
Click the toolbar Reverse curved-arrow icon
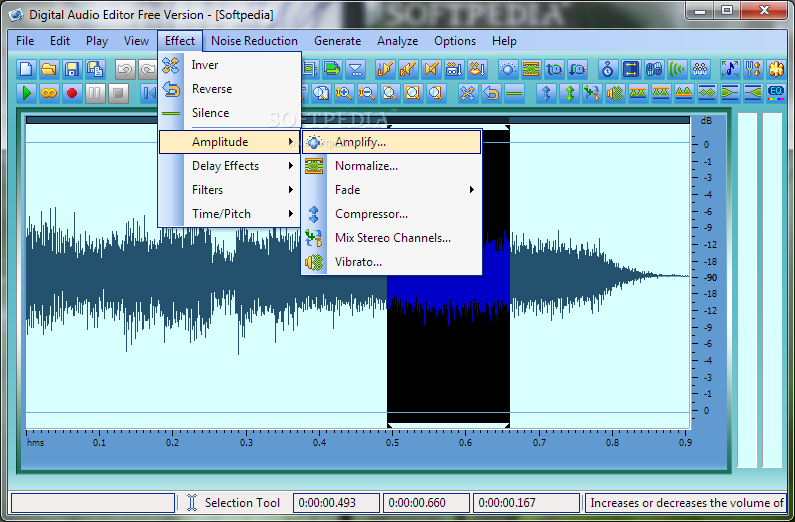(x=491, y=93)
